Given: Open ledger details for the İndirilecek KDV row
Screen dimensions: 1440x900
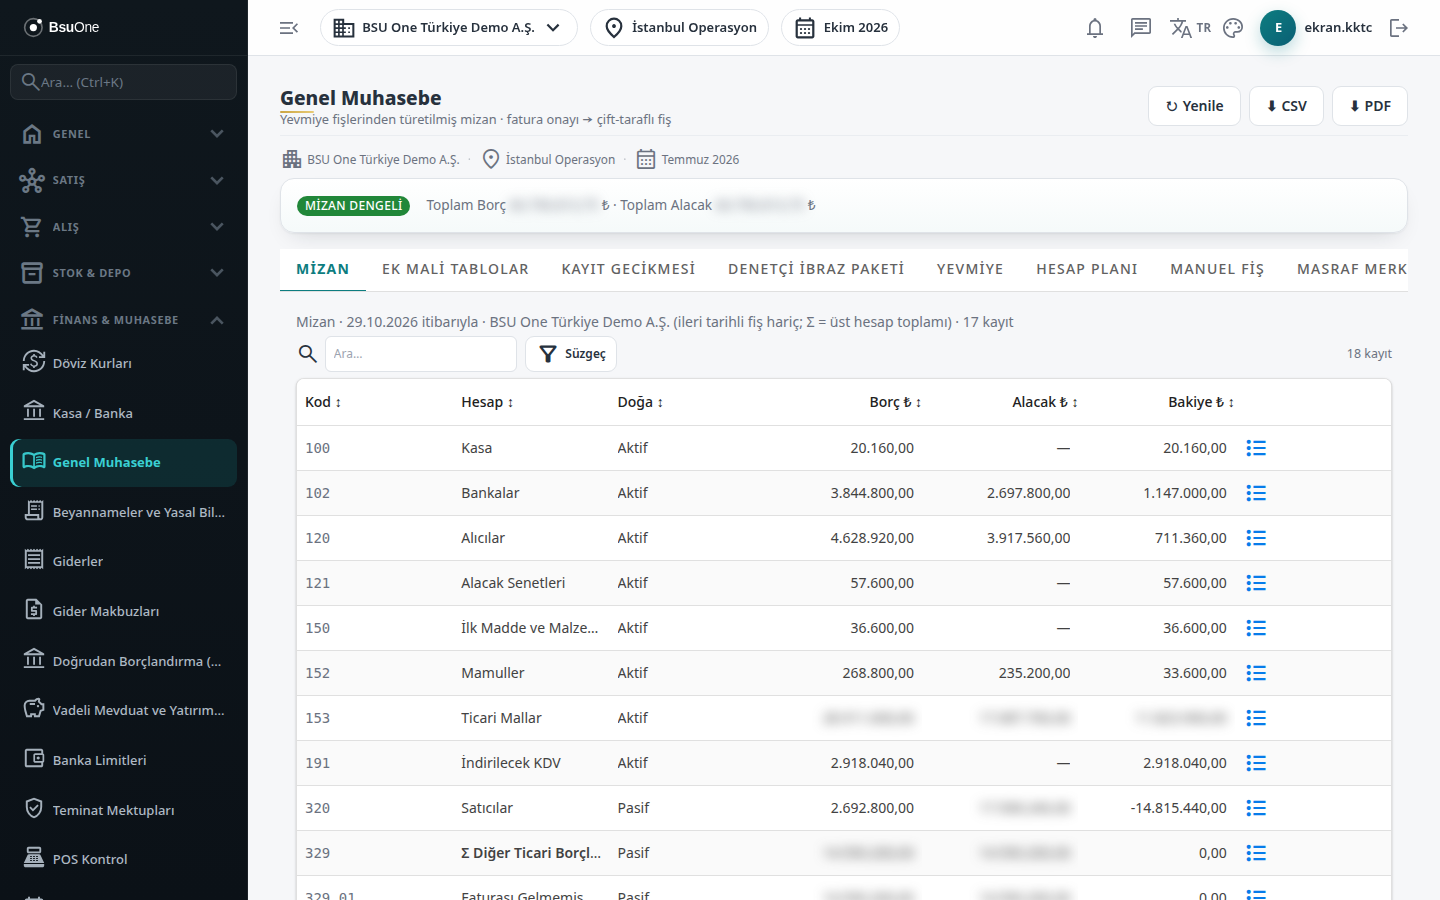Looking at the screenshot, I should 1256,763.
